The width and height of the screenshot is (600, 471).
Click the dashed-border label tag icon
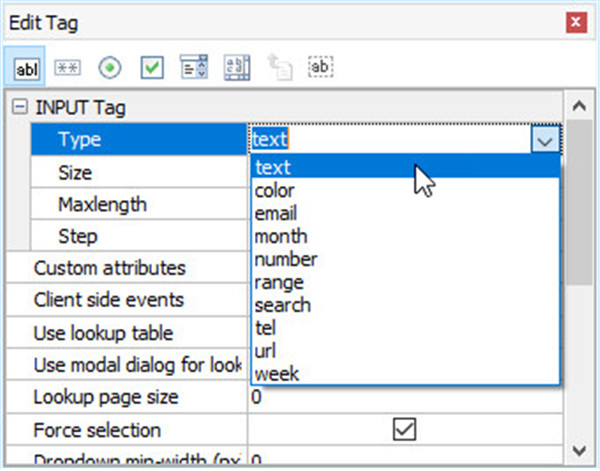point(321,67)
